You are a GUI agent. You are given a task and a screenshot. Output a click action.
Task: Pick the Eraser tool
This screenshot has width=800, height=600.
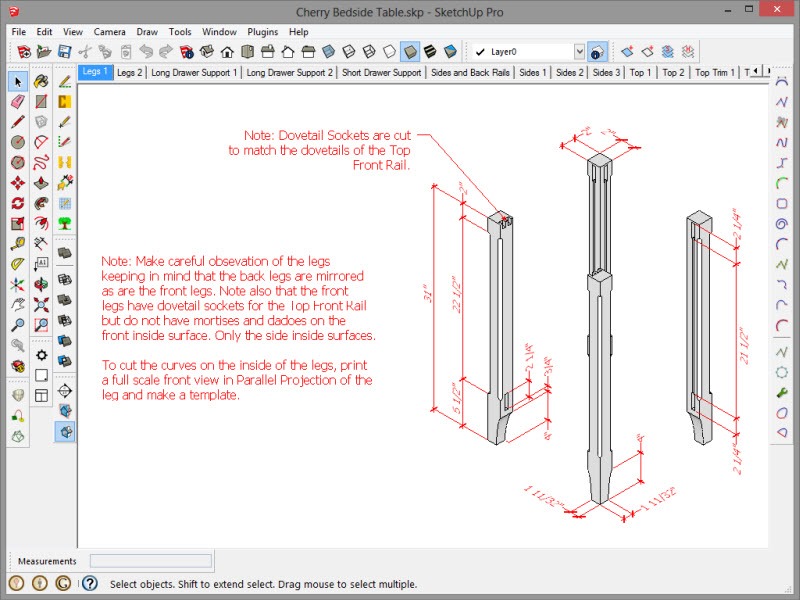pos(18,101)
